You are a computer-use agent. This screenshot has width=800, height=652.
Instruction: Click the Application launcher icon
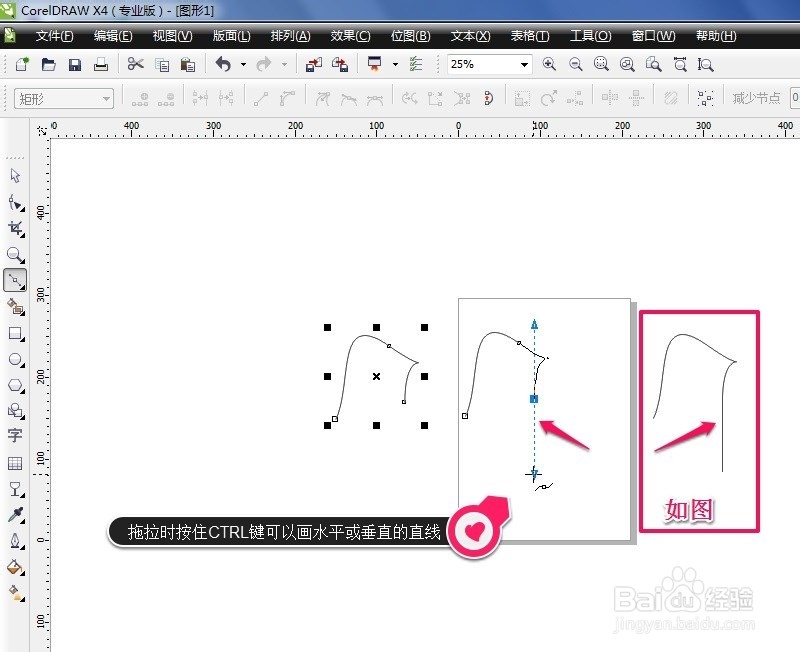[374, 64]
